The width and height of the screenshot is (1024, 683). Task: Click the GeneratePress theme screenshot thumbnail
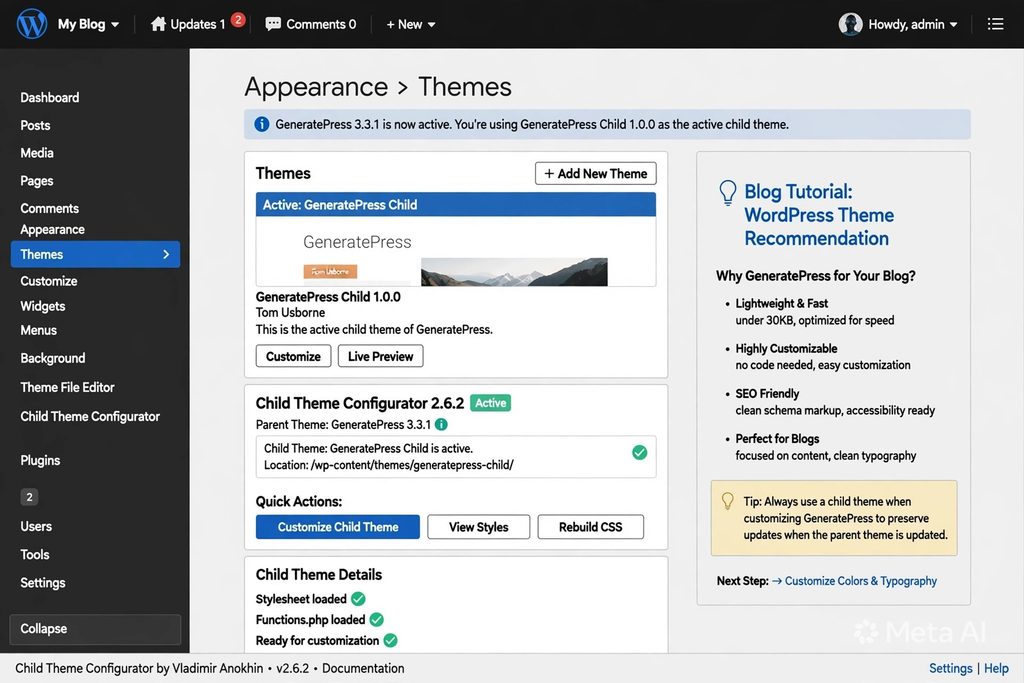[x=456, y=251]
